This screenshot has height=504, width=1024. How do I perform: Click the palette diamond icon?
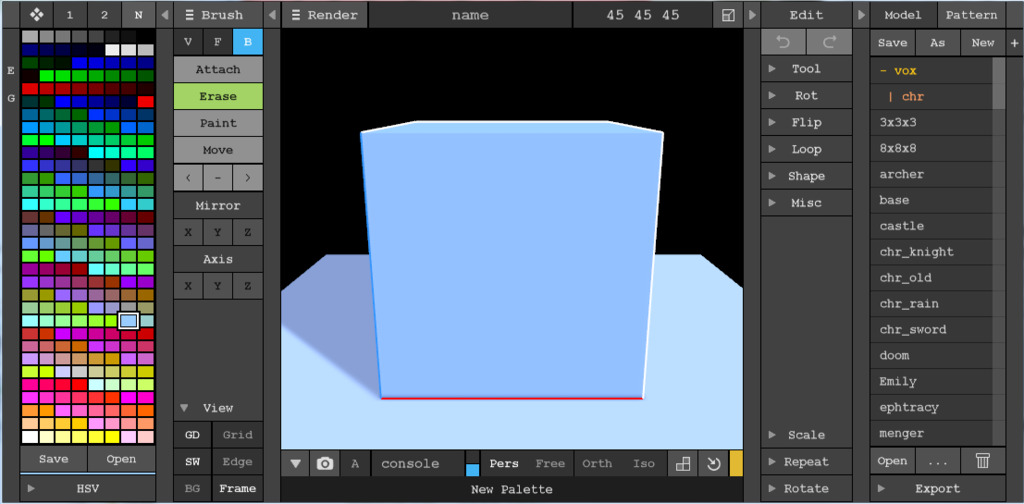[36, 15]
